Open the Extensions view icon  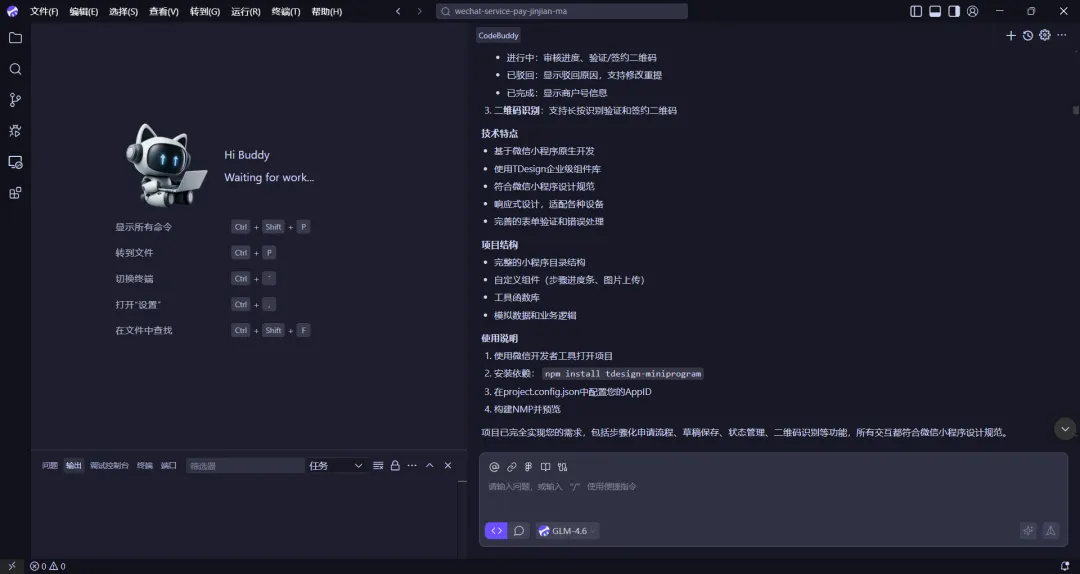pyautogui.click(x=15, y=193)
